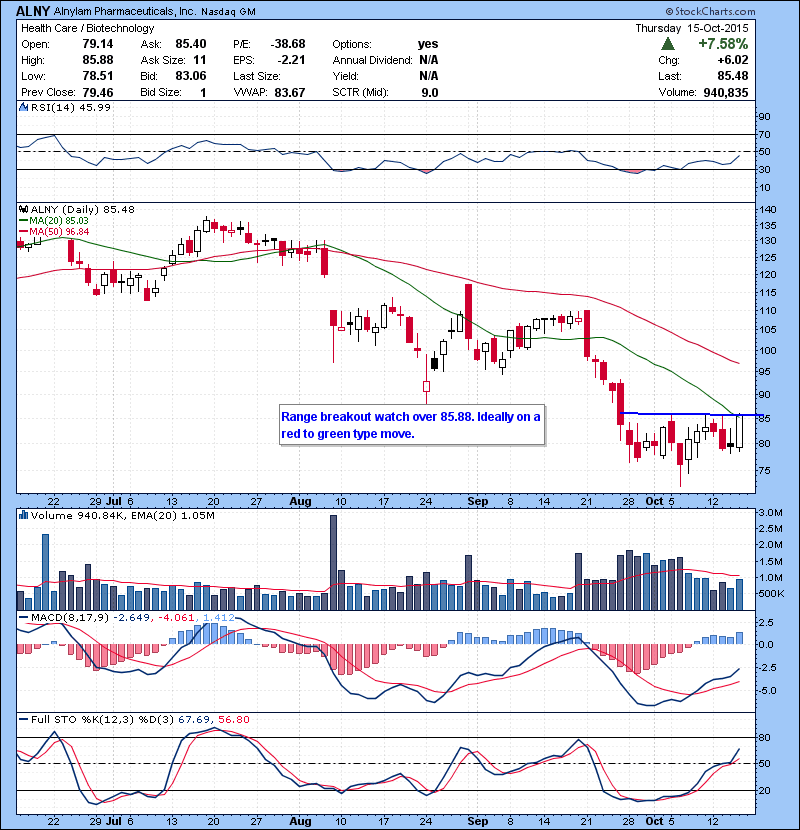
Task: Click the 2.5 label on the MACD axis
Action: 766,622
